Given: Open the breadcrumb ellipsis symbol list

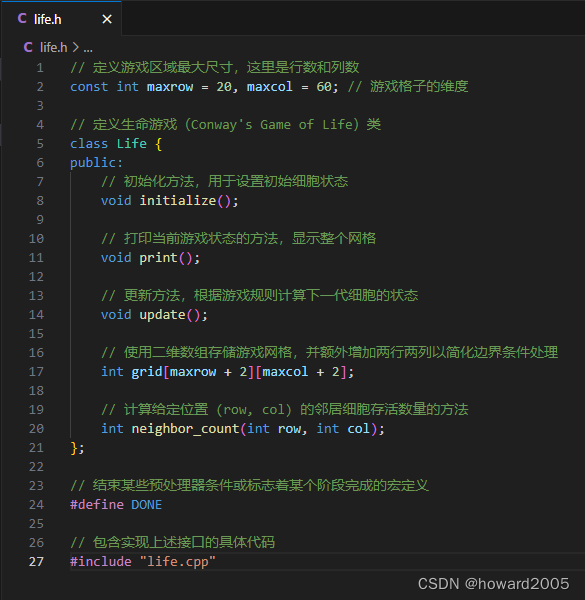Looking at the screenshot, I should click(x=88, y=48).
